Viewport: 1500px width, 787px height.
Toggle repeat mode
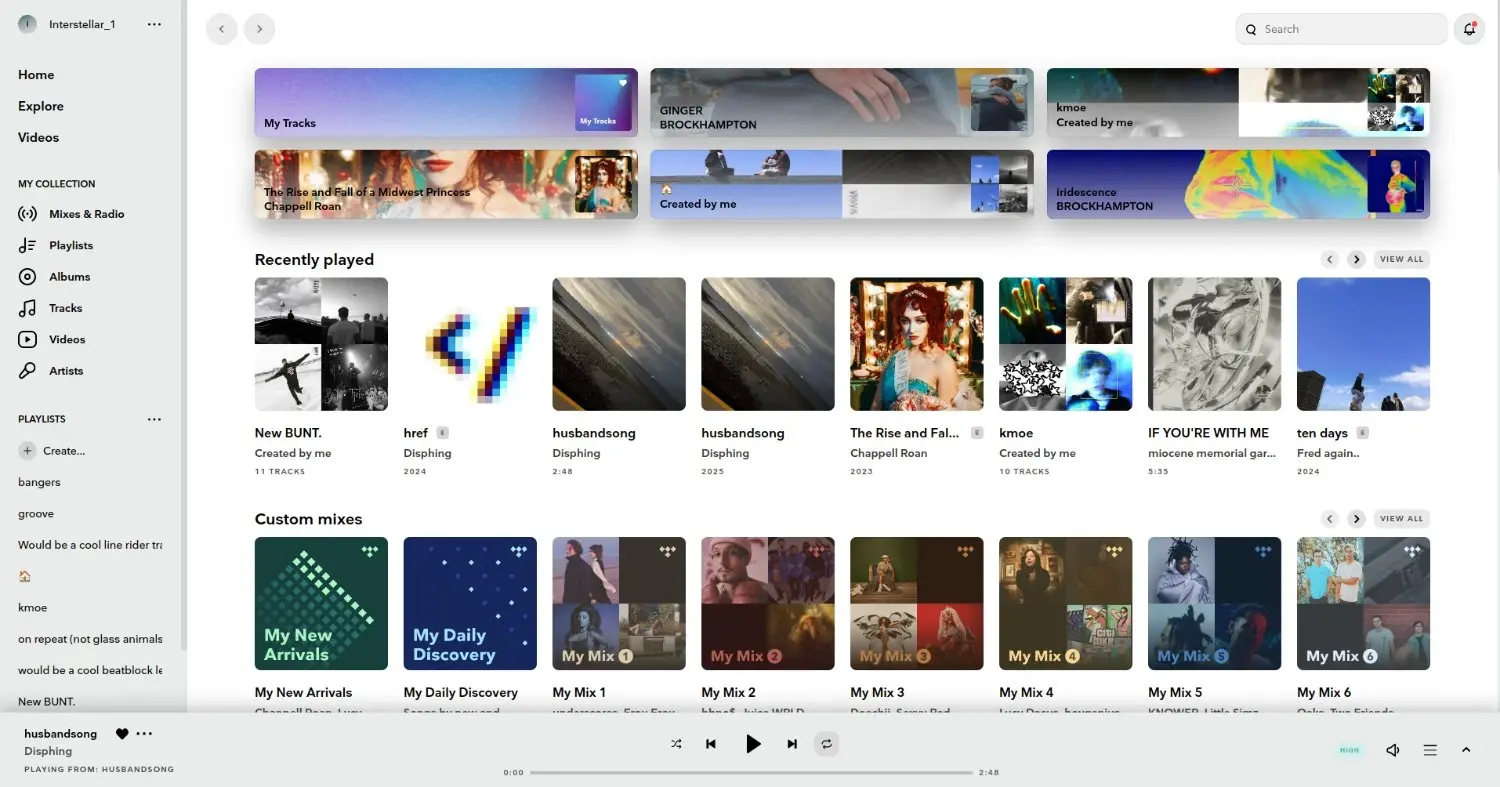point(827,744)
